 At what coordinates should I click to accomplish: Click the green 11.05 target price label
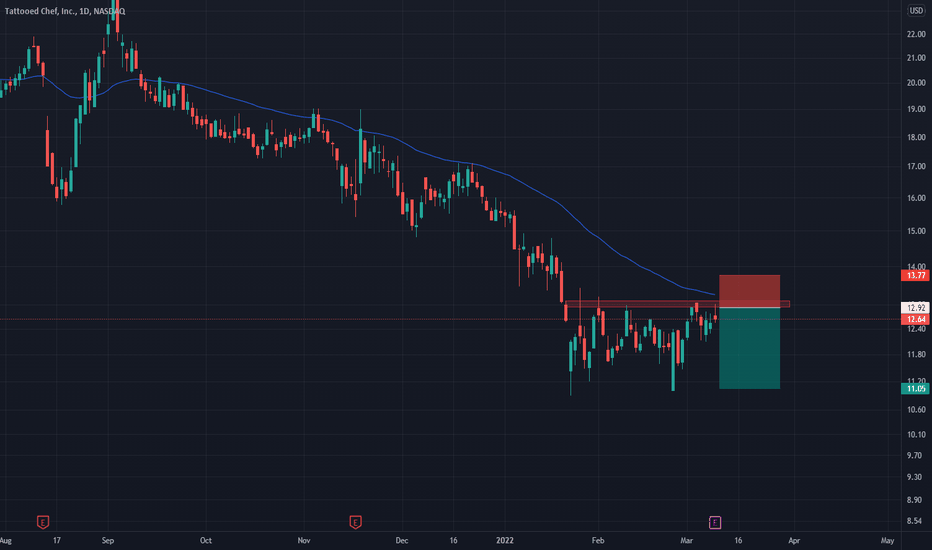[916, 388]
